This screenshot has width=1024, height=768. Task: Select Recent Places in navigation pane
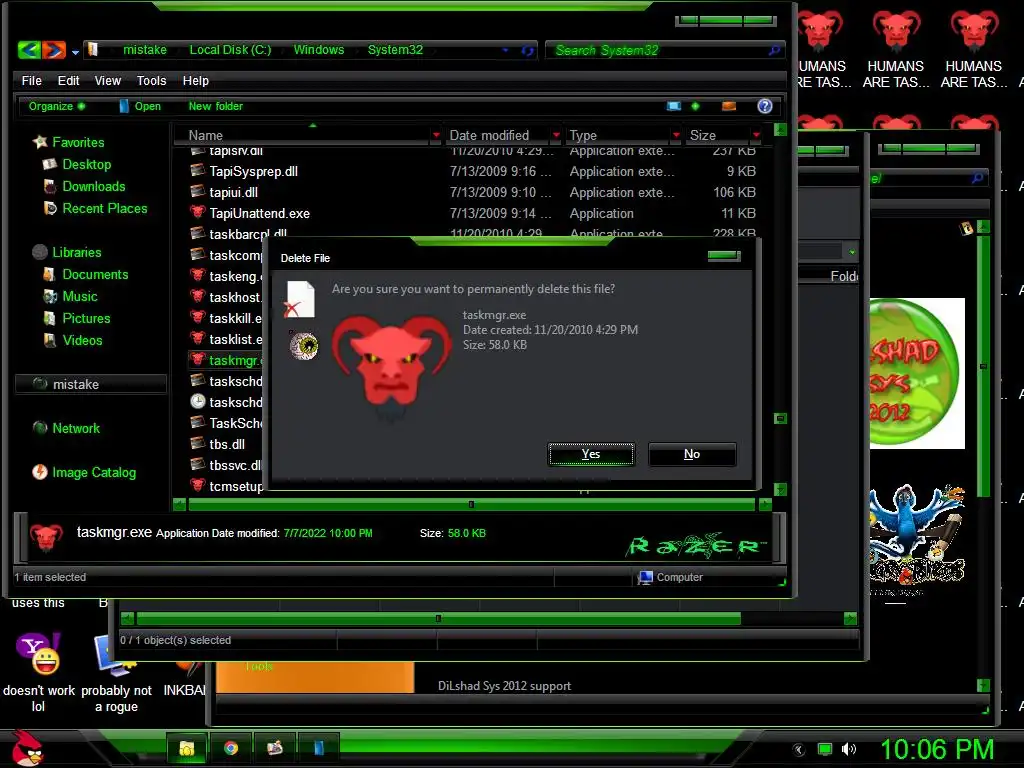tap(95, 208)
